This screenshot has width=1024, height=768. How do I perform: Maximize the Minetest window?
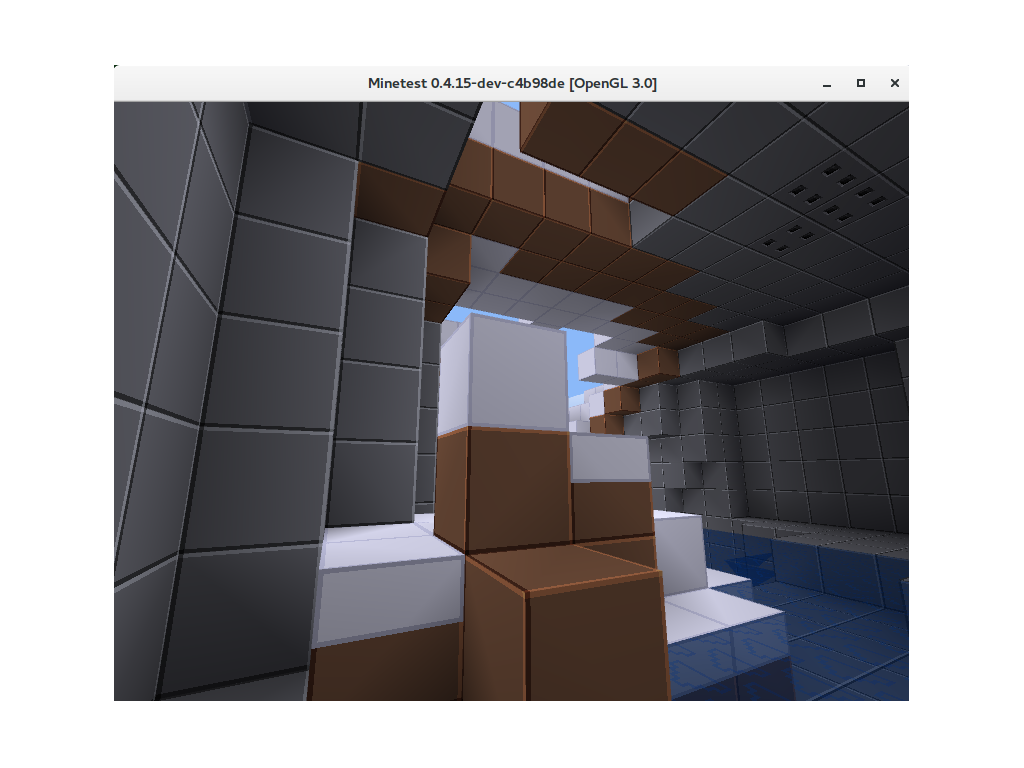[860, 83]
